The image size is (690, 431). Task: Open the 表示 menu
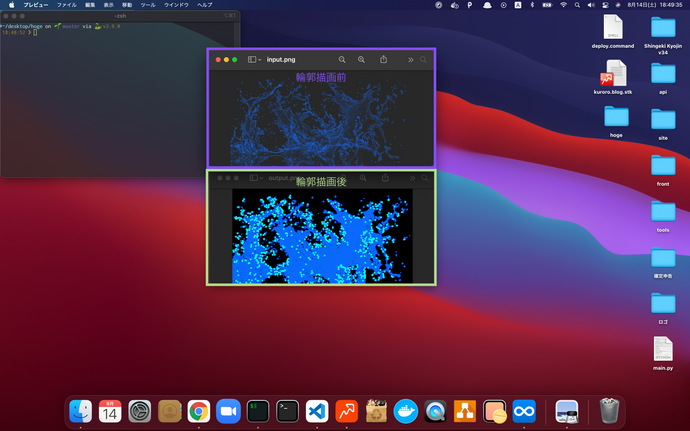(108, 5)
